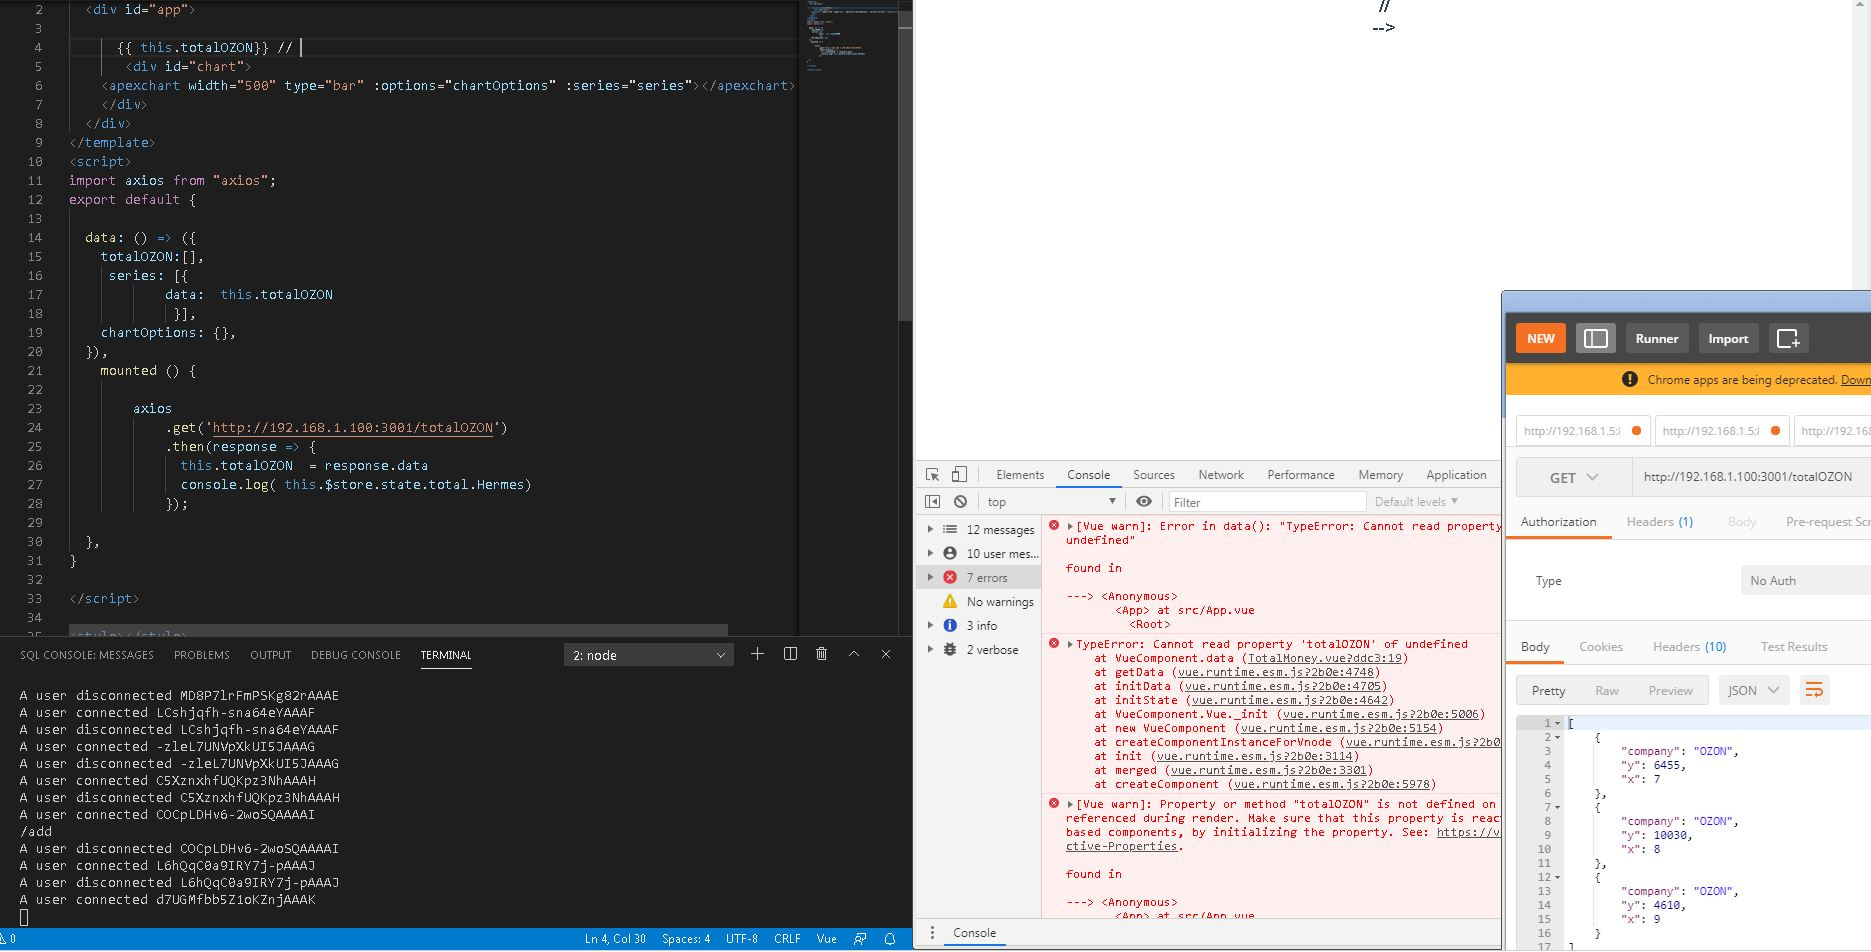Click the feedback icon in VS Code status bar
Screen dimensions: 1871x952
(x=860, y=939)
